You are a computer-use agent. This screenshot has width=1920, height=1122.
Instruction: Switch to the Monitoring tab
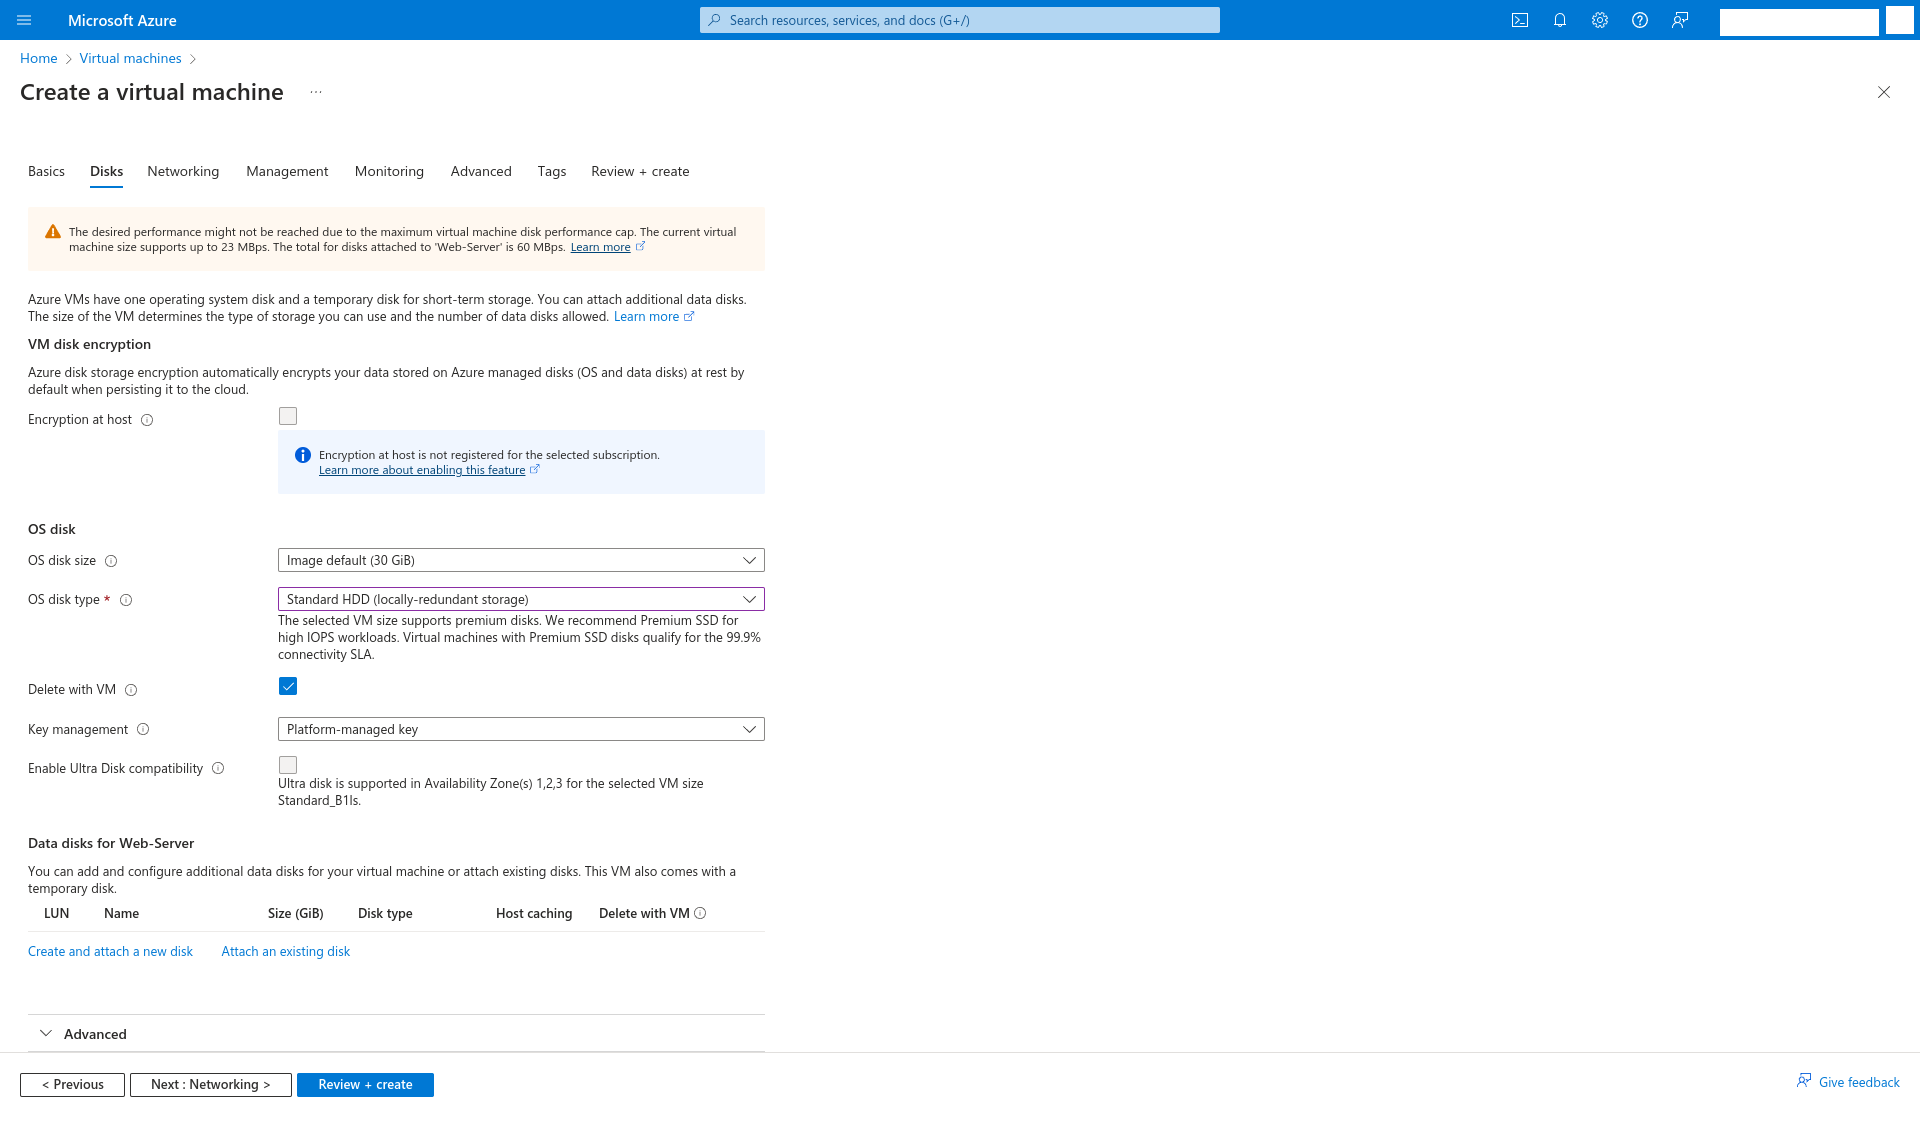pos(389,171)
